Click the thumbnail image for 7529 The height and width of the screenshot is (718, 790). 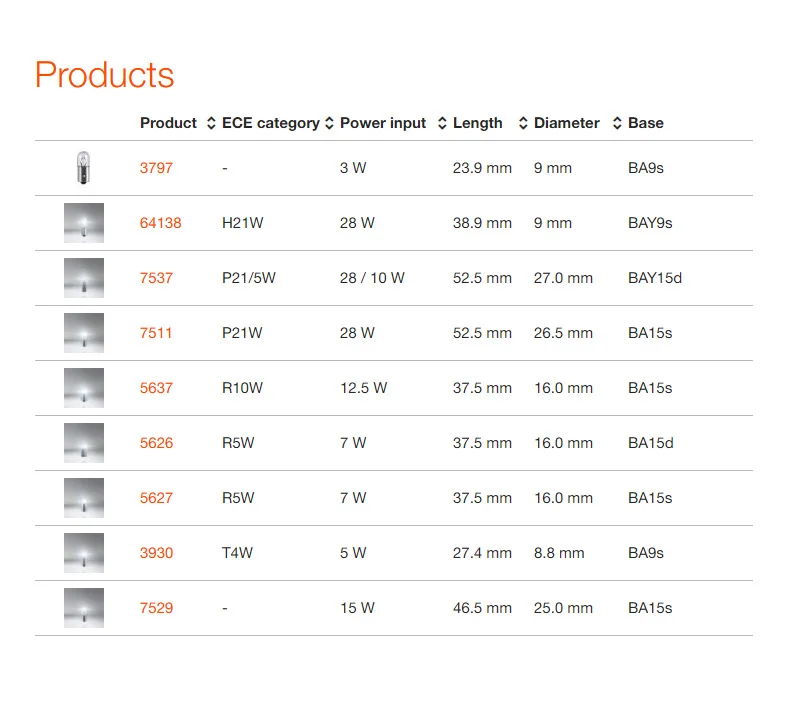coord(84,608)
